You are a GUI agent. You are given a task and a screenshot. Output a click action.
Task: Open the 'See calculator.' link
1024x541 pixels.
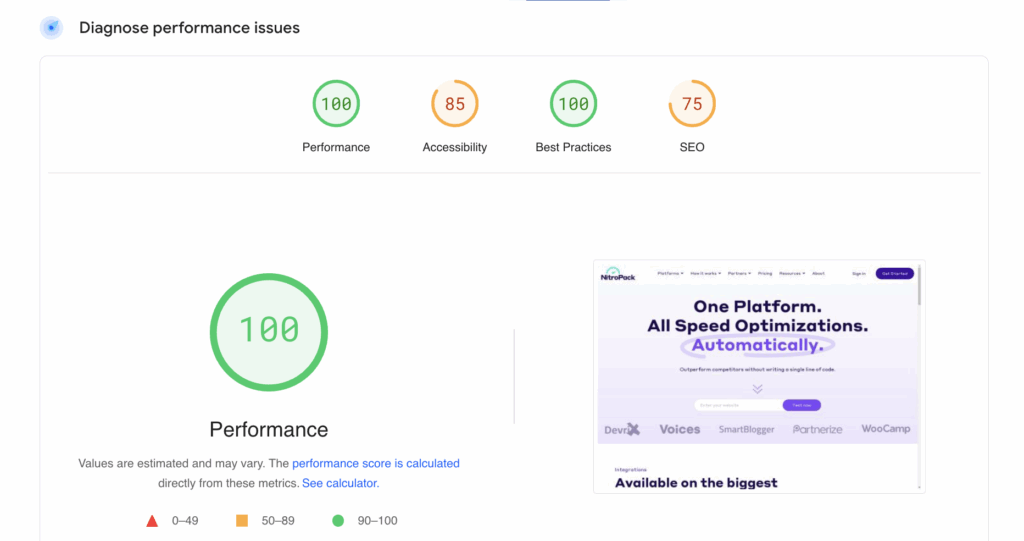point(340,484)
